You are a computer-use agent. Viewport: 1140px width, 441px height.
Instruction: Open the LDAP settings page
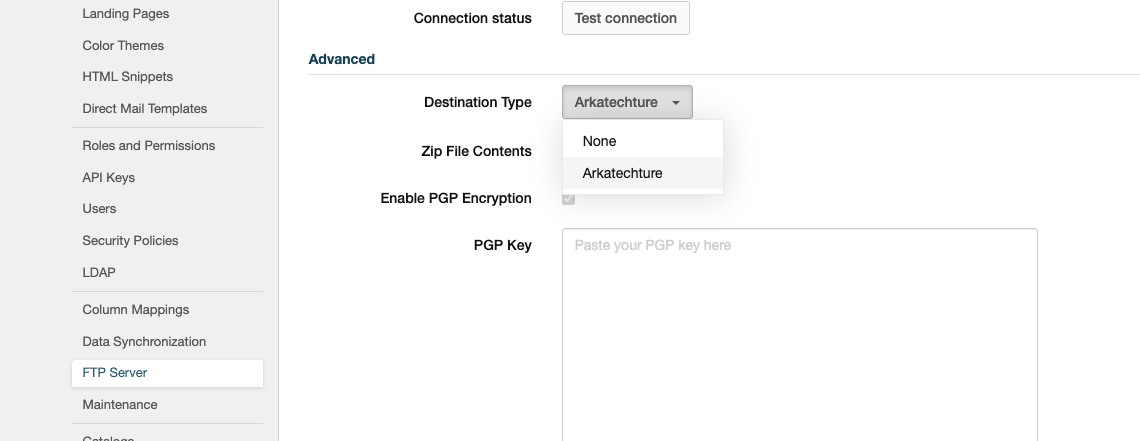(x=99, y=272)
